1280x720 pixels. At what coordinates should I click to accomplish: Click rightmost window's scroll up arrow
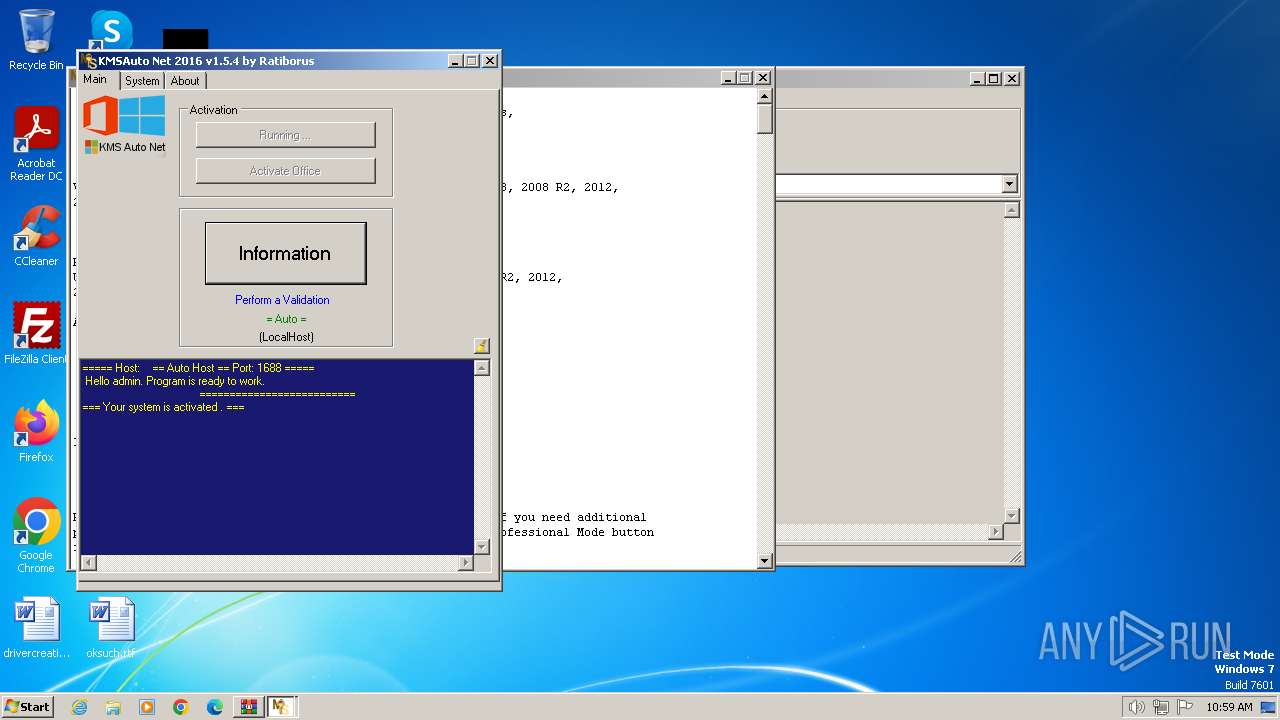(x=1011, y=210)
